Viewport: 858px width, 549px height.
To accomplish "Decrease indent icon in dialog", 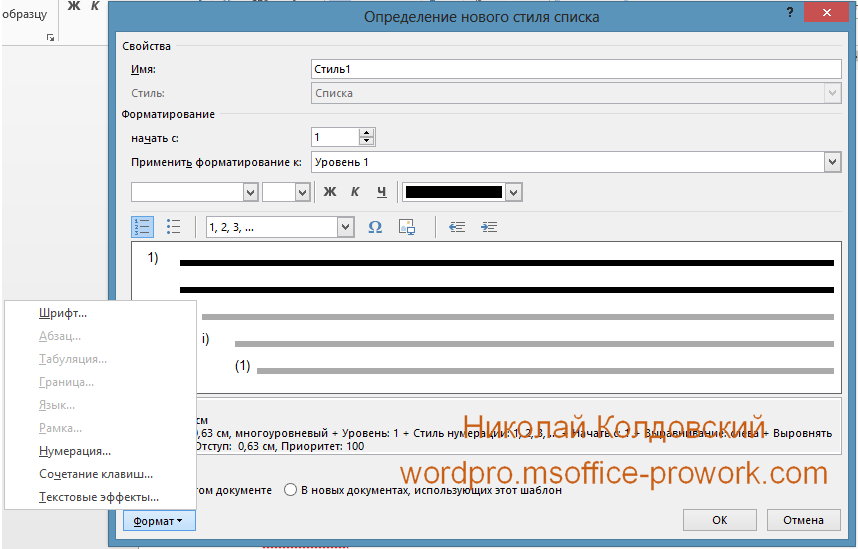I will [457, 227].
